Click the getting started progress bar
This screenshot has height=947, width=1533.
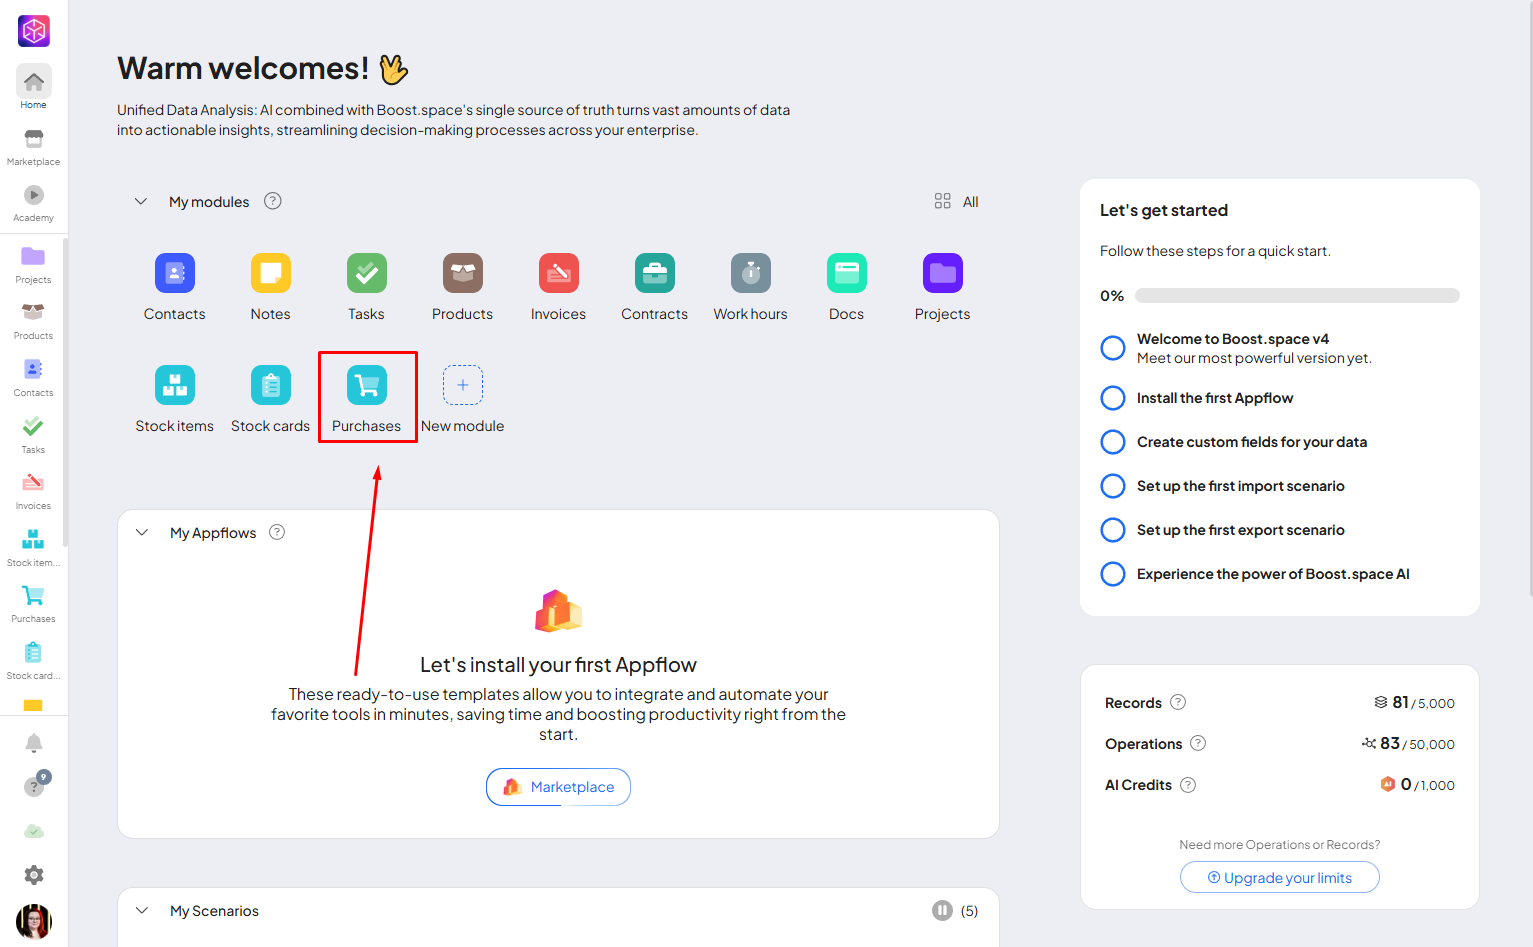[x=1296, y=296]
